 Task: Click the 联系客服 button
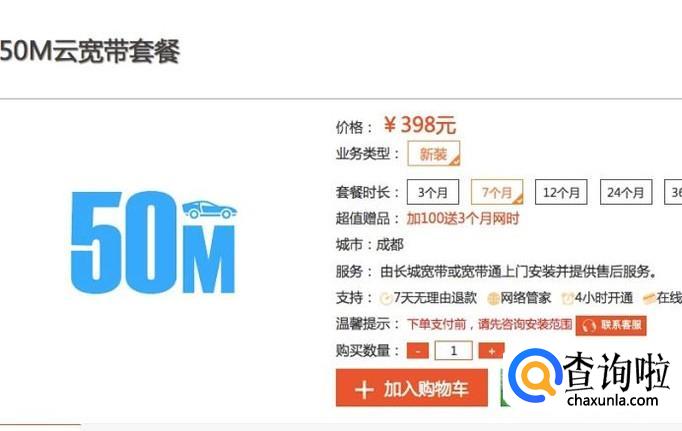pos(611,325)
